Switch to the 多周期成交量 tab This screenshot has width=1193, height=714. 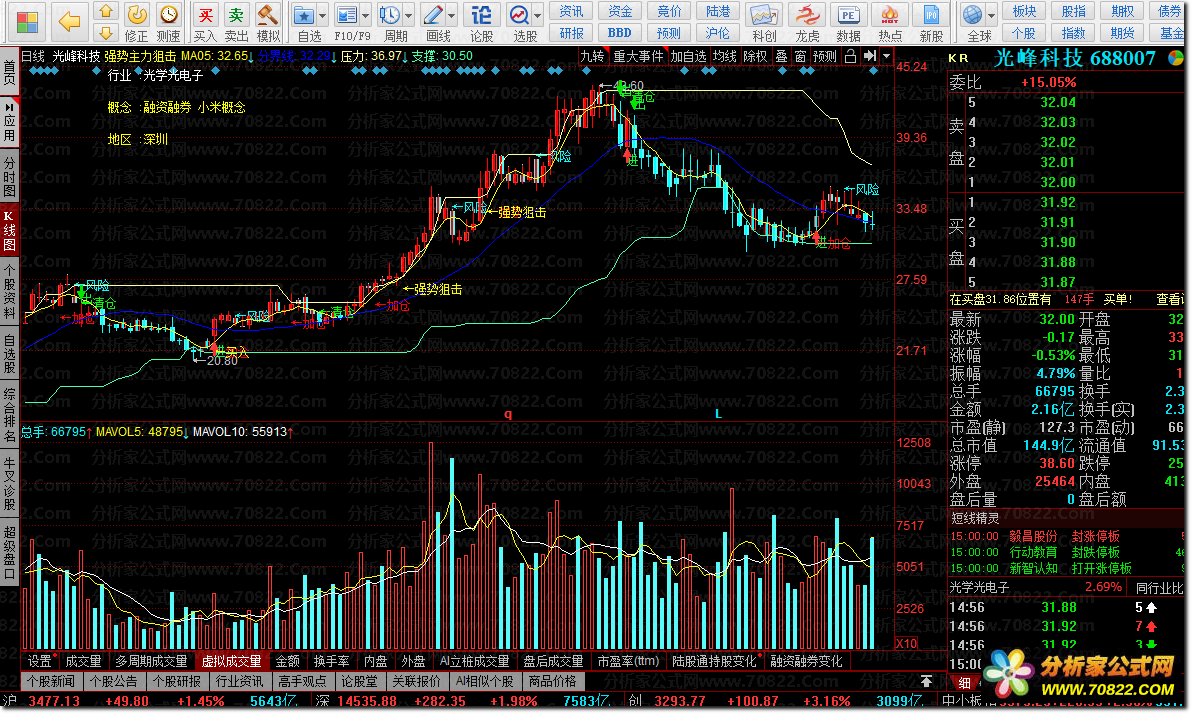pos(151,661)
